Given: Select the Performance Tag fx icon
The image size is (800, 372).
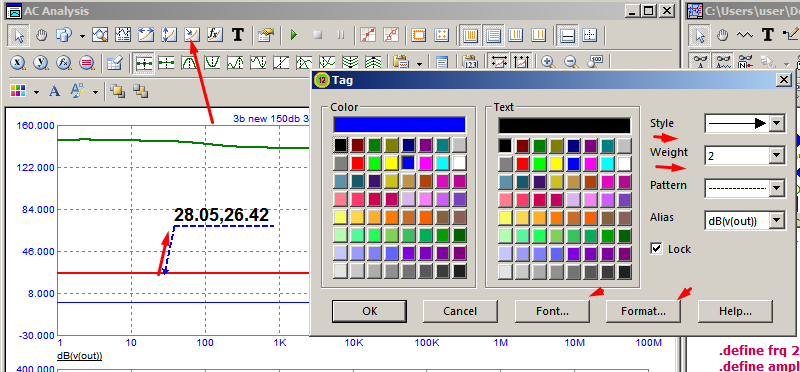Looking at the screenshot, I should pyautogui.click(x=215, y=35).
